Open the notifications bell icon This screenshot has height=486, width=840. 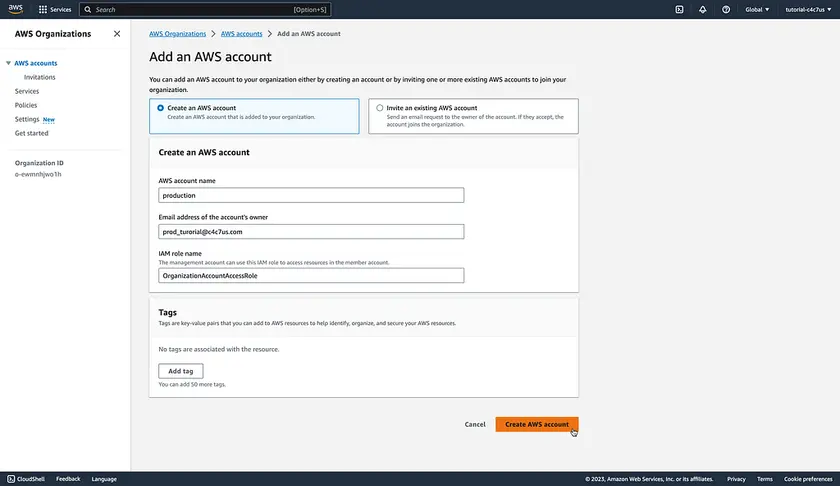(702, 10)
